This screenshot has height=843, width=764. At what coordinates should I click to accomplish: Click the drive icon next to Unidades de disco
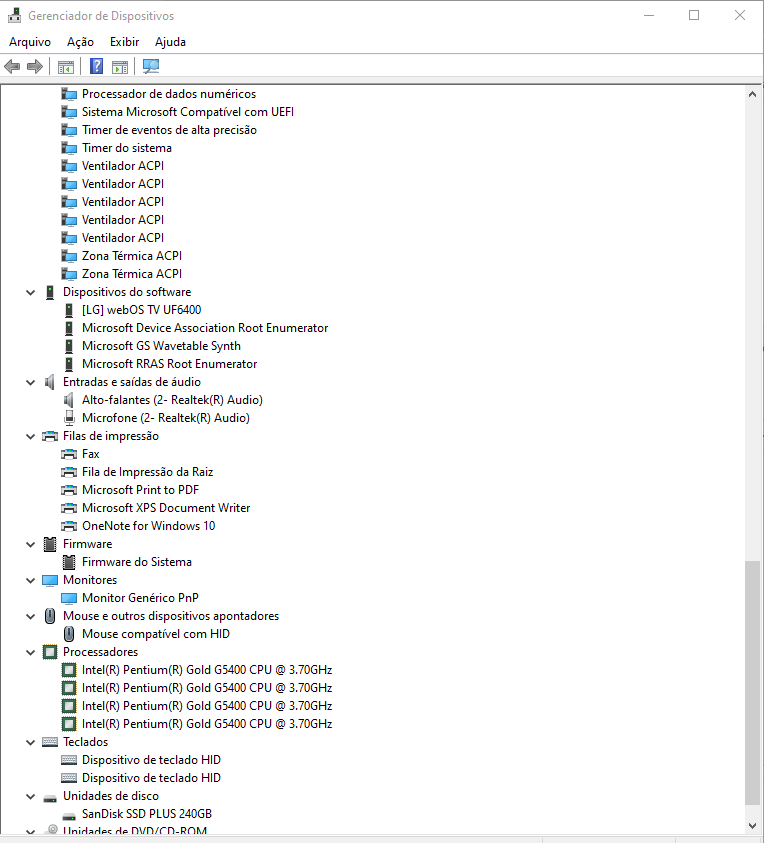pos(50,798)
